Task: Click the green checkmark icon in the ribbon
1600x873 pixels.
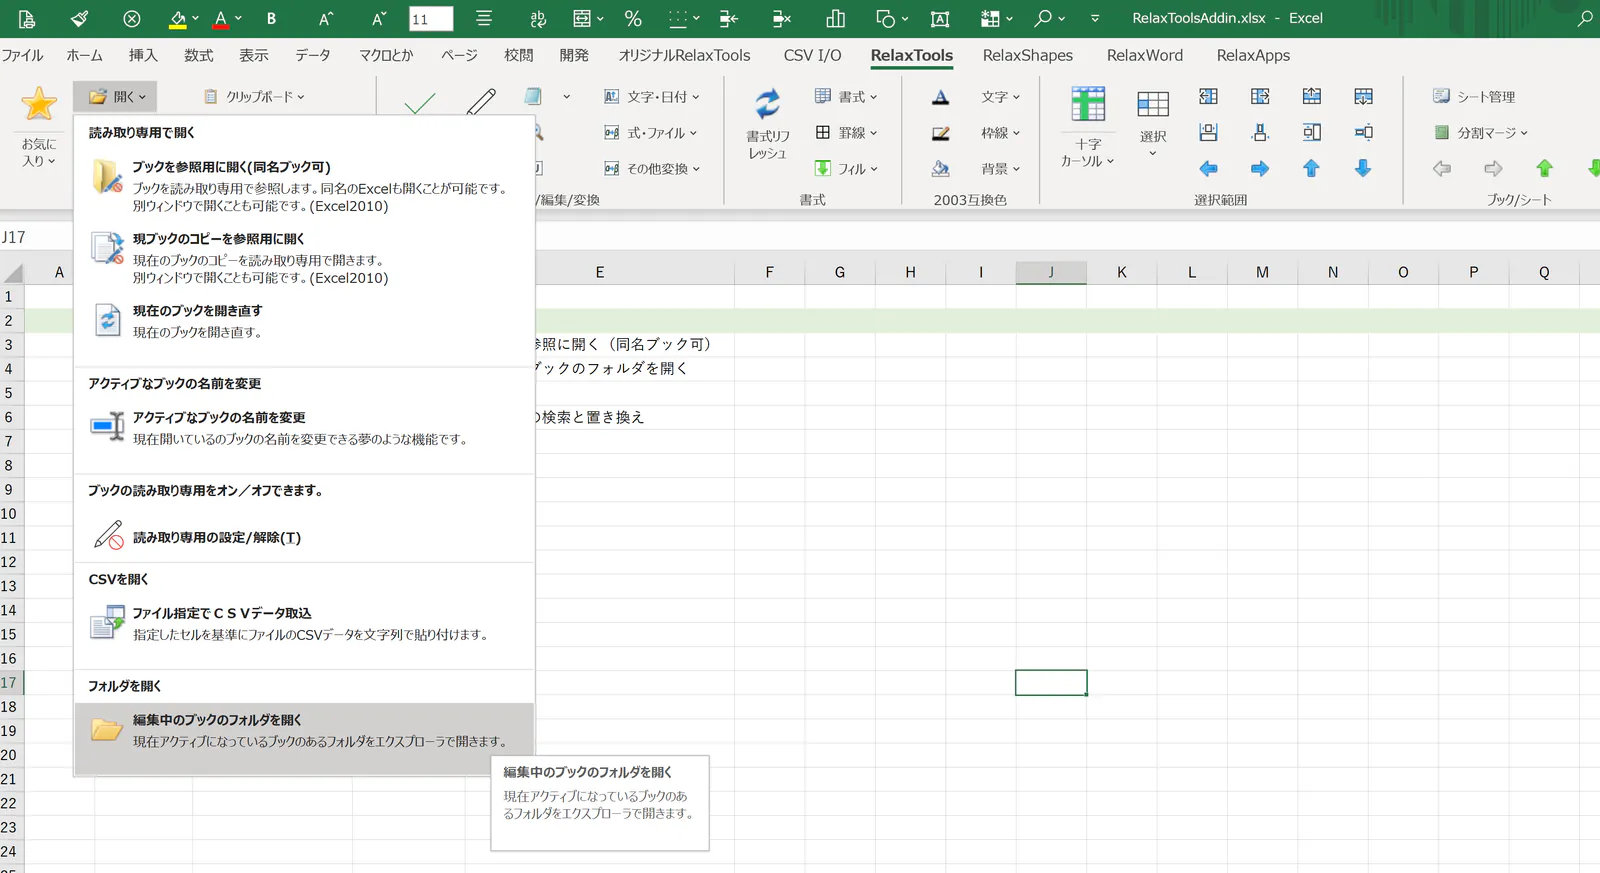Action: (x=420, y=102)
